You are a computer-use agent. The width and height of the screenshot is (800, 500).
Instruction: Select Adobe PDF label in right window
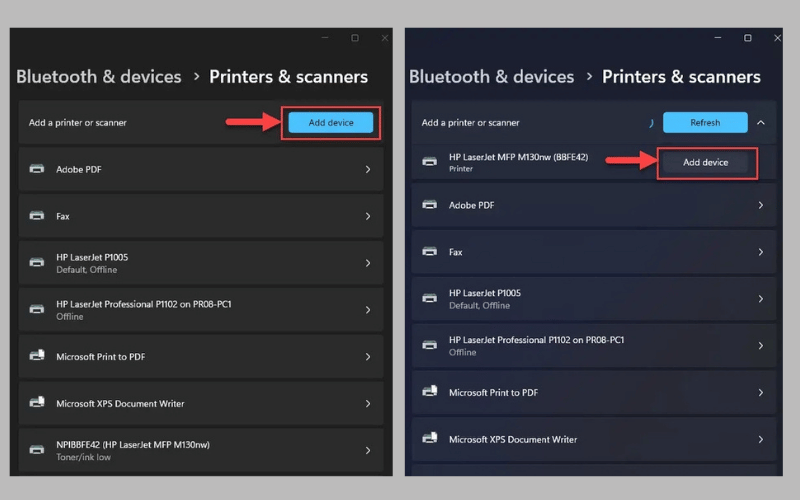[471, 205]
